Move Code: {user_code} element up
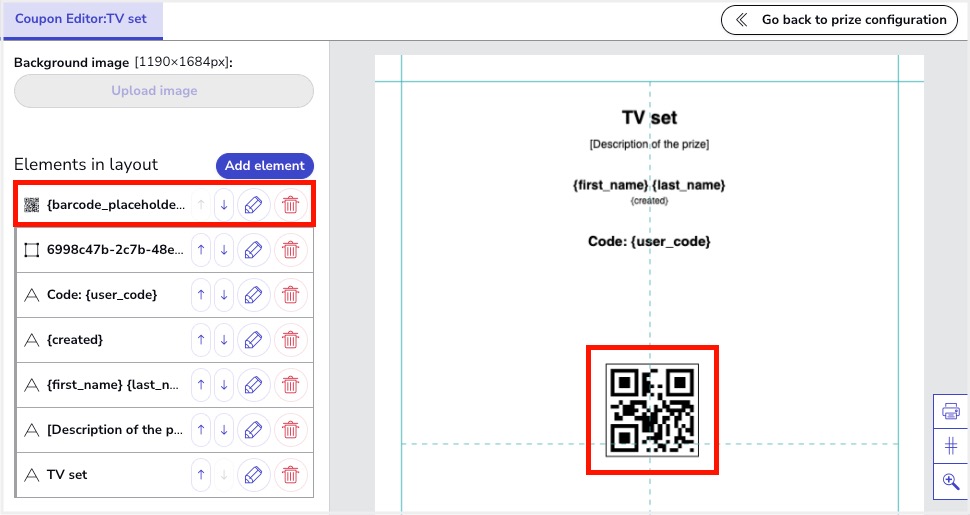This screenshot has height=515, width=970. (x=201, y=295)
